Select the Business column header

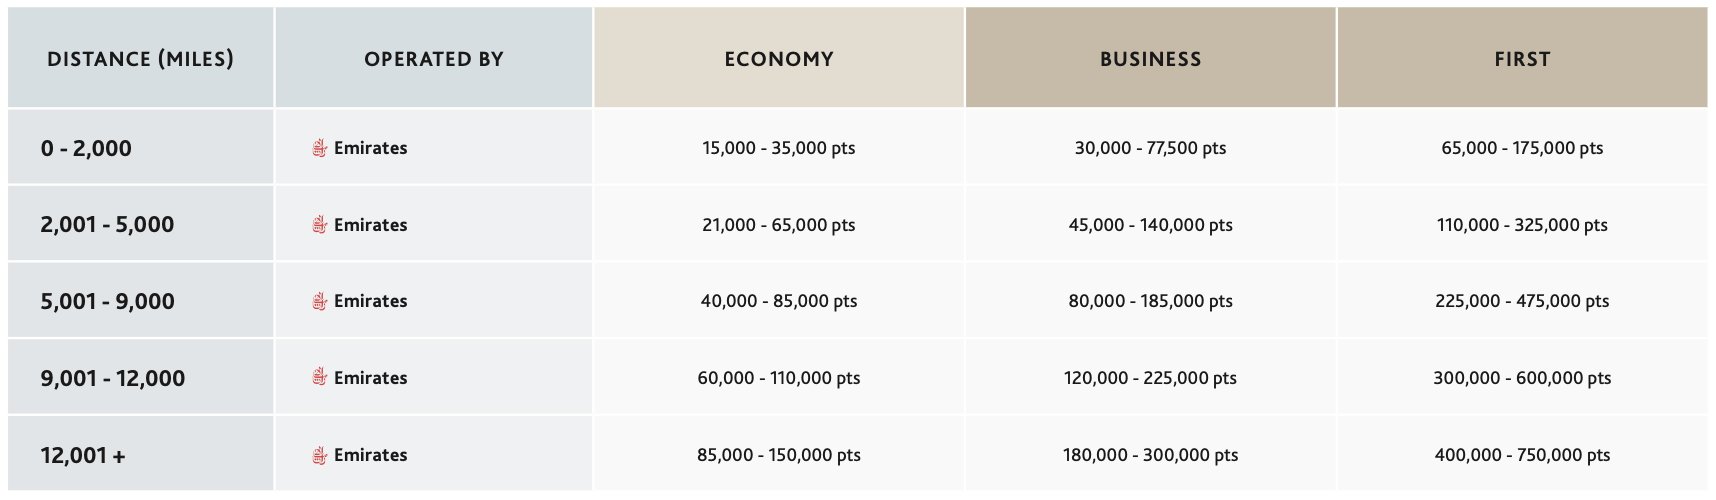pos(1151,59)
